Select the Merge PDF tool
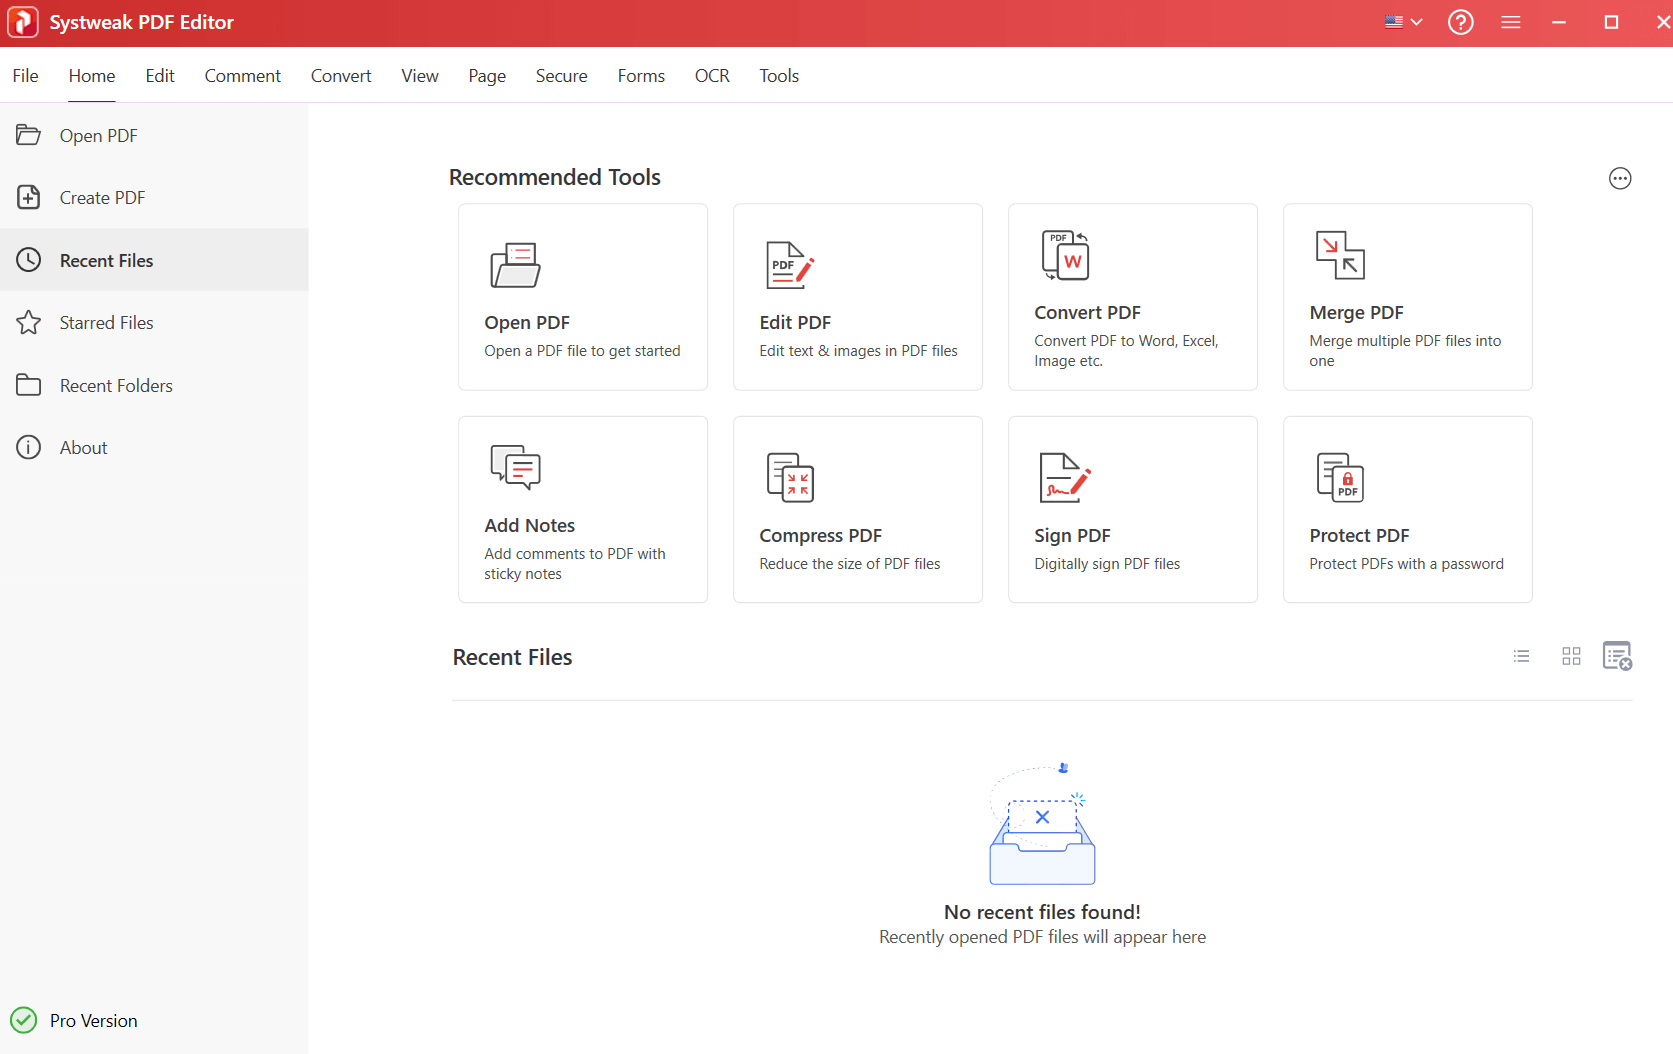1673x1054 pixels. click(x=1407, y=297)
